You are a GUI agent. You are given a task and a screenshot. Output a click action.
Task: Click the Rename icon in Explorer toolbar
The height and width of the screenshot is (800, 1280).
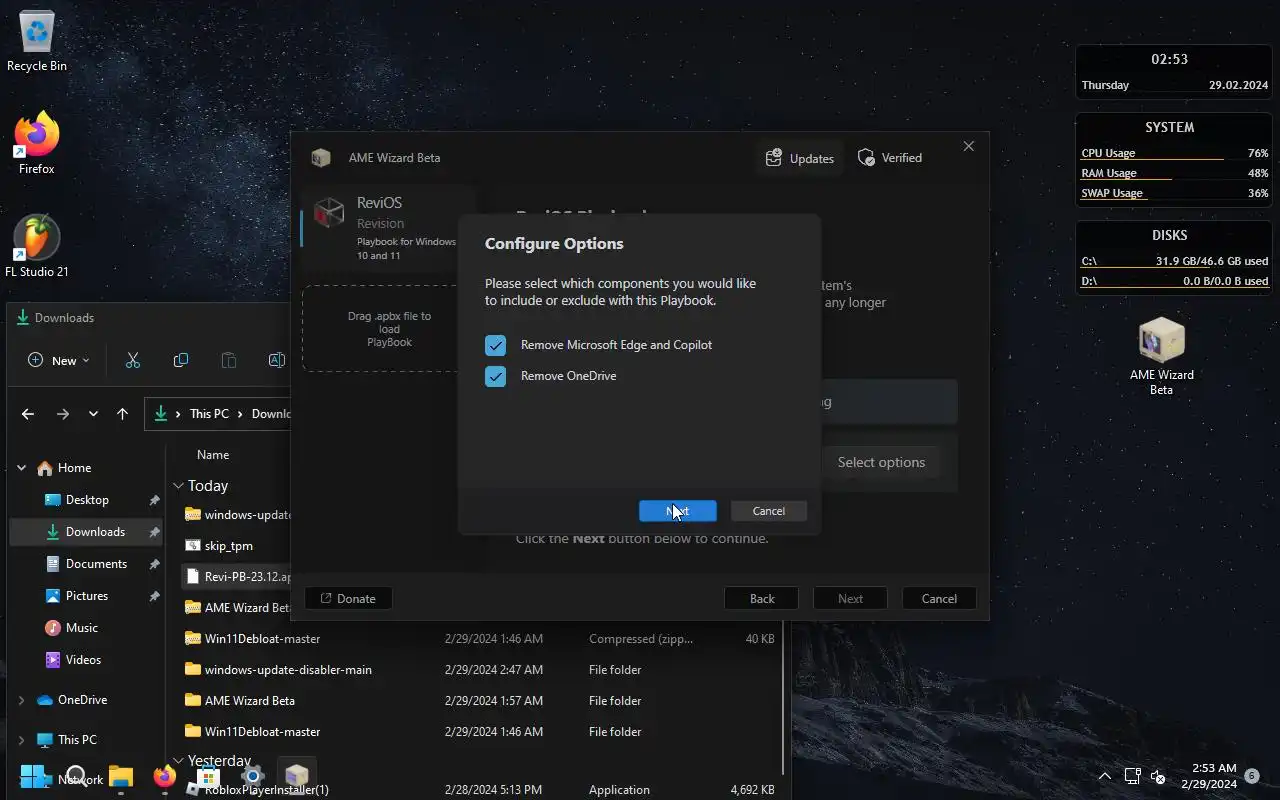(277, 360)
